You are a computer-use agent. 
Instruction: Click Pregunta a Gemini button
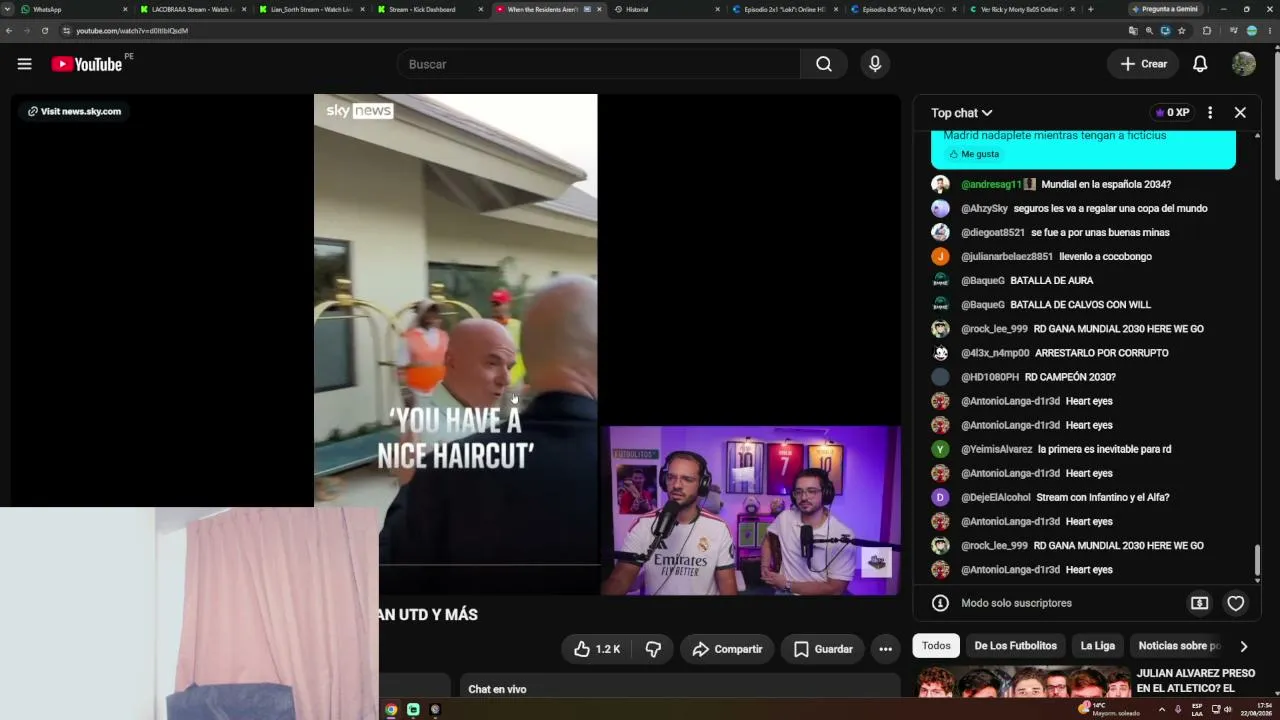tap(1164, 9)
